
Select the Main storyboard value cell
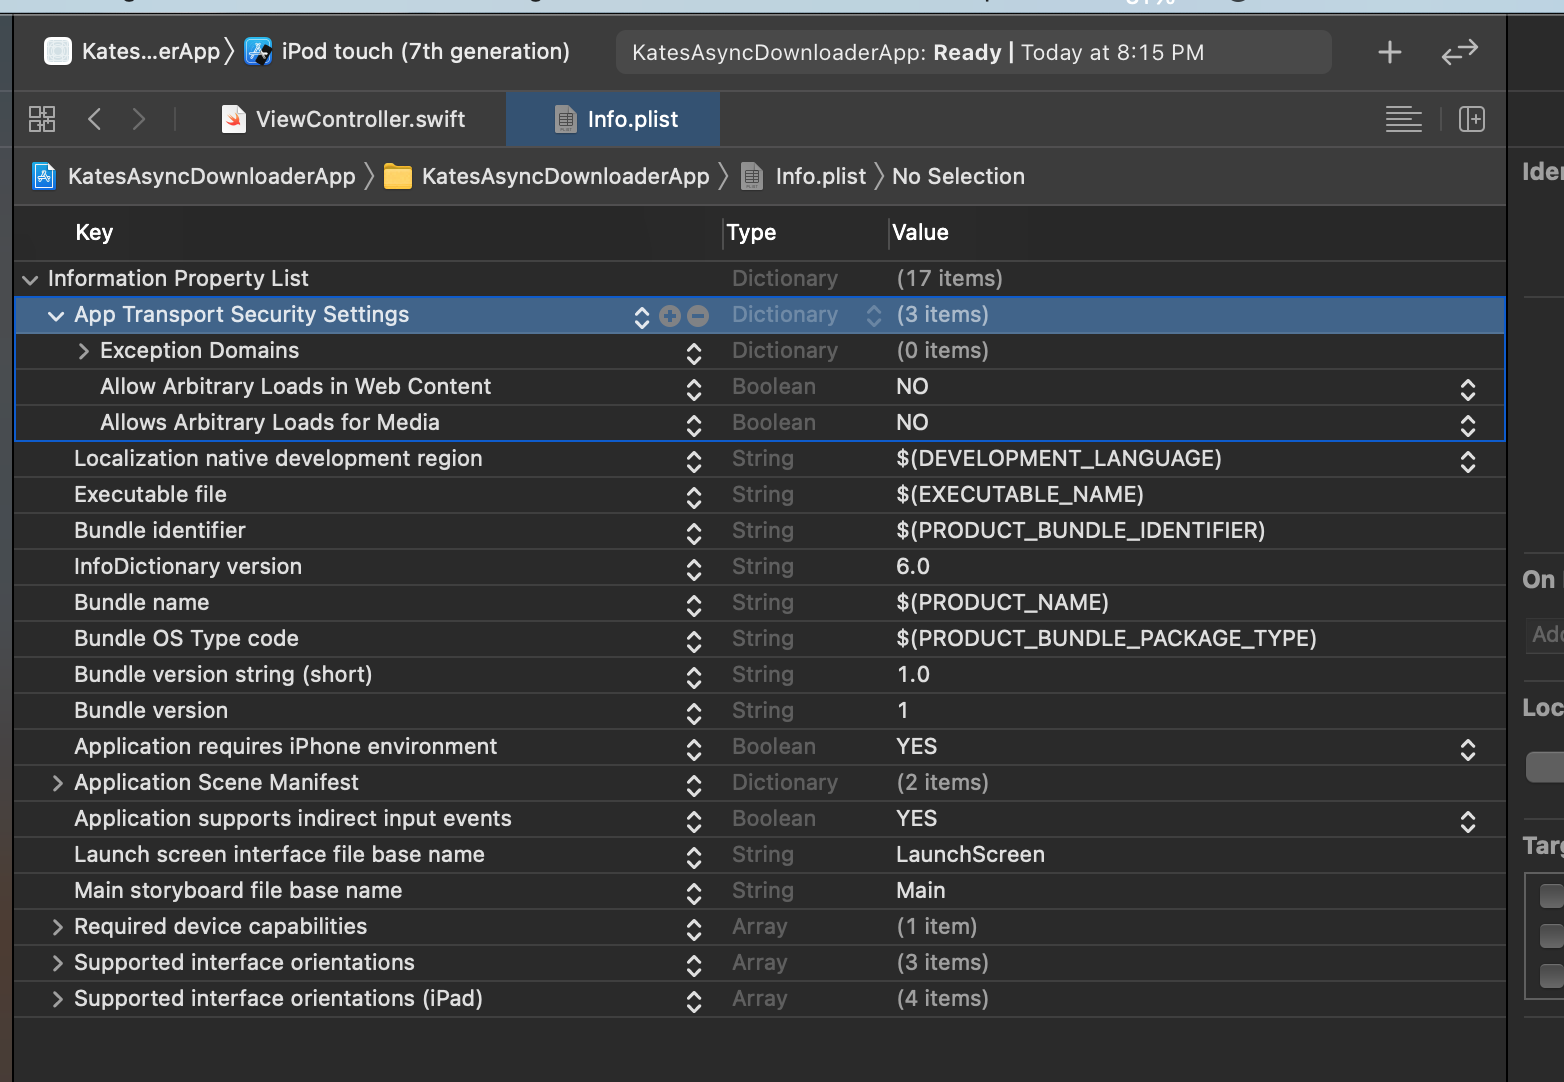point(921,890)
